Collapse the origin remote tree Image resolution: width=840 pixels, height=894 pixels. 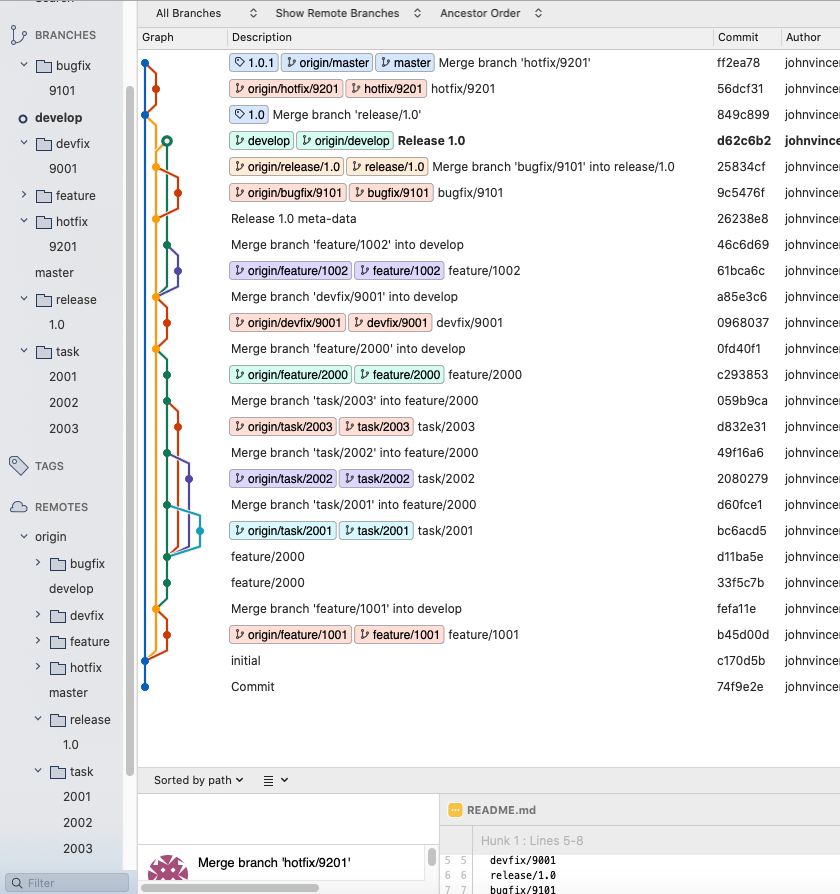click(24, 537)
